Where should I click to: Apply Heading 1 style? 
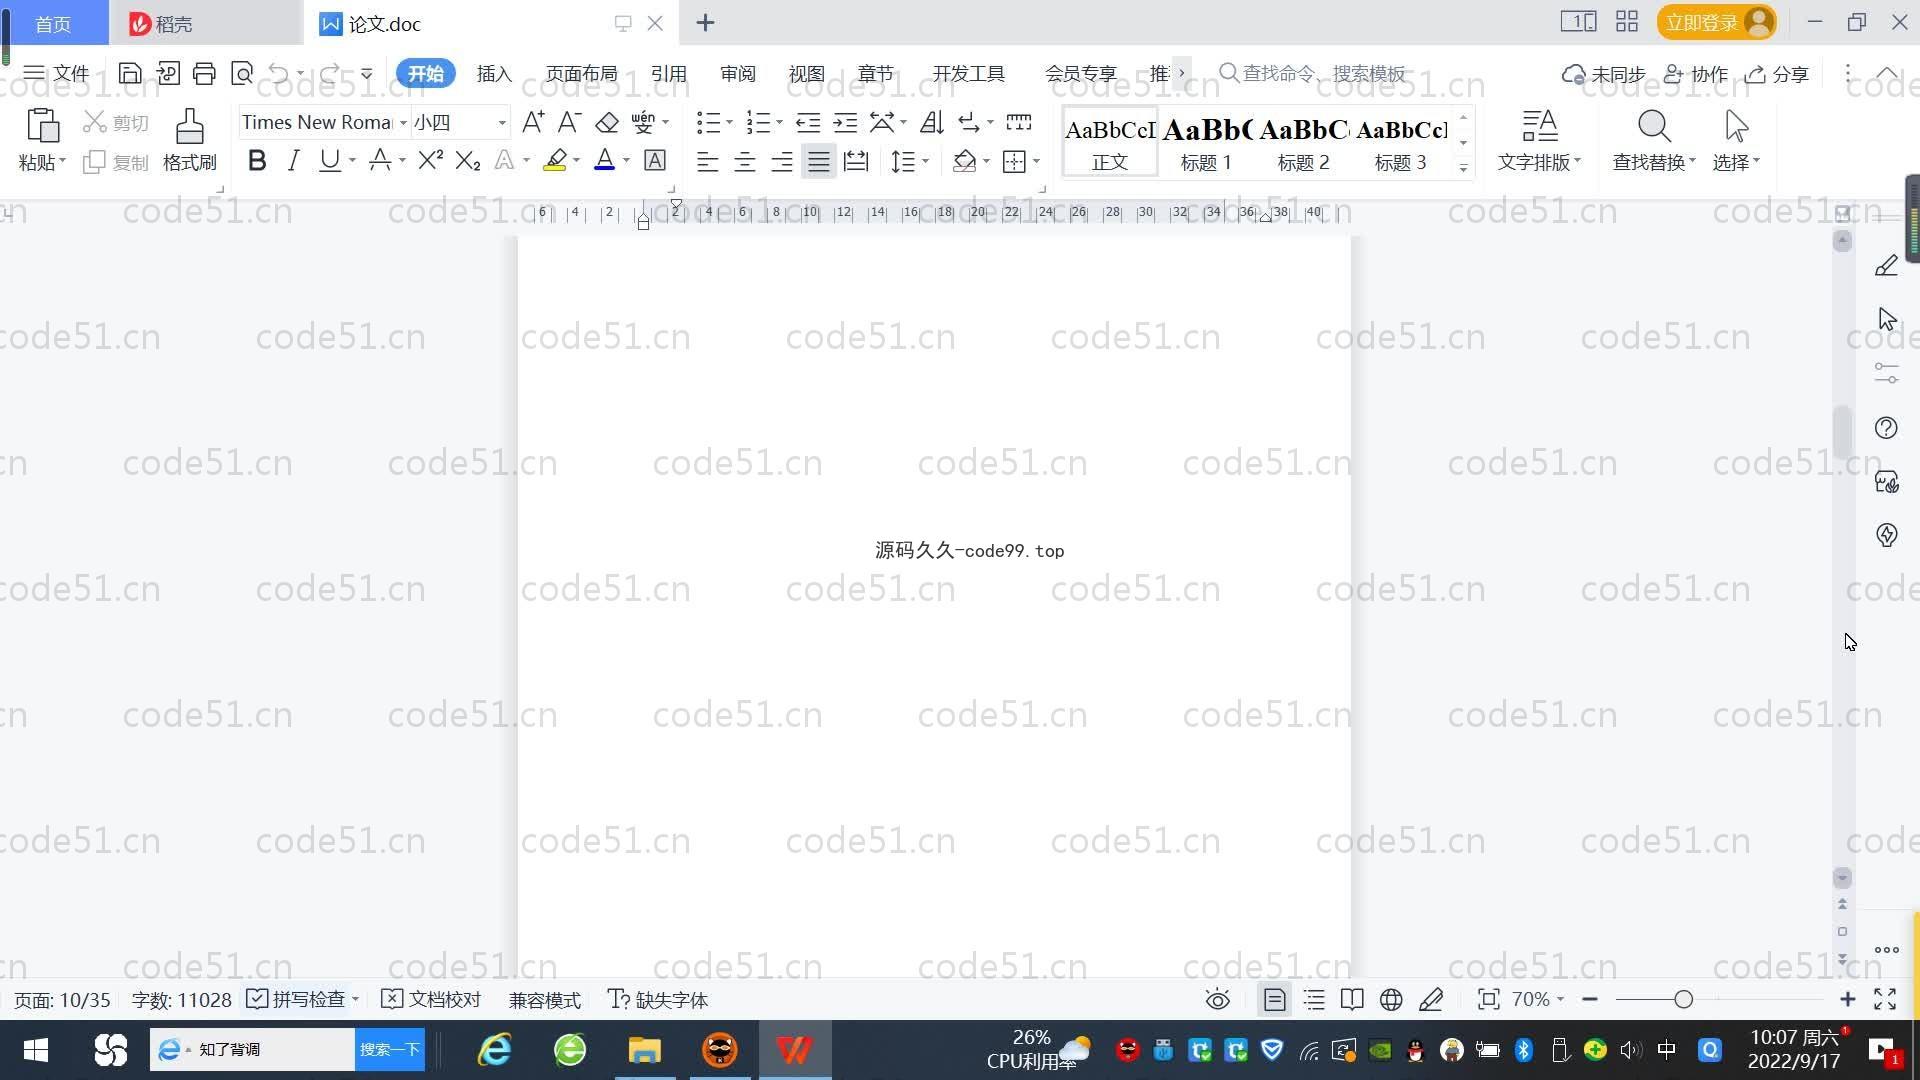tap(1206, 141)
